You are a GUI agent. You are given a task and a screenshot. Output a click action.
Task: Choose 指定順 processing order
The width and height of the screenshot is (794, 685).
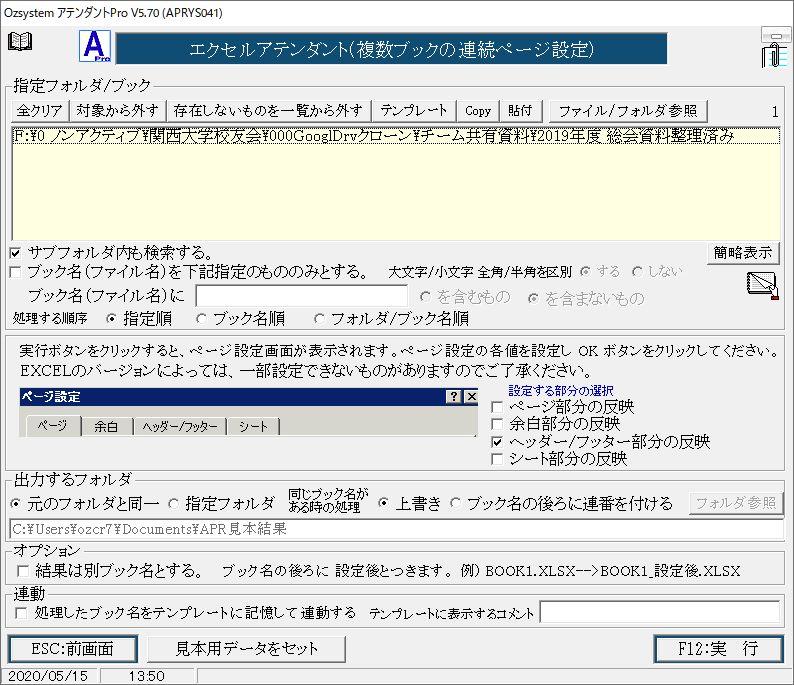click(111, 318)
